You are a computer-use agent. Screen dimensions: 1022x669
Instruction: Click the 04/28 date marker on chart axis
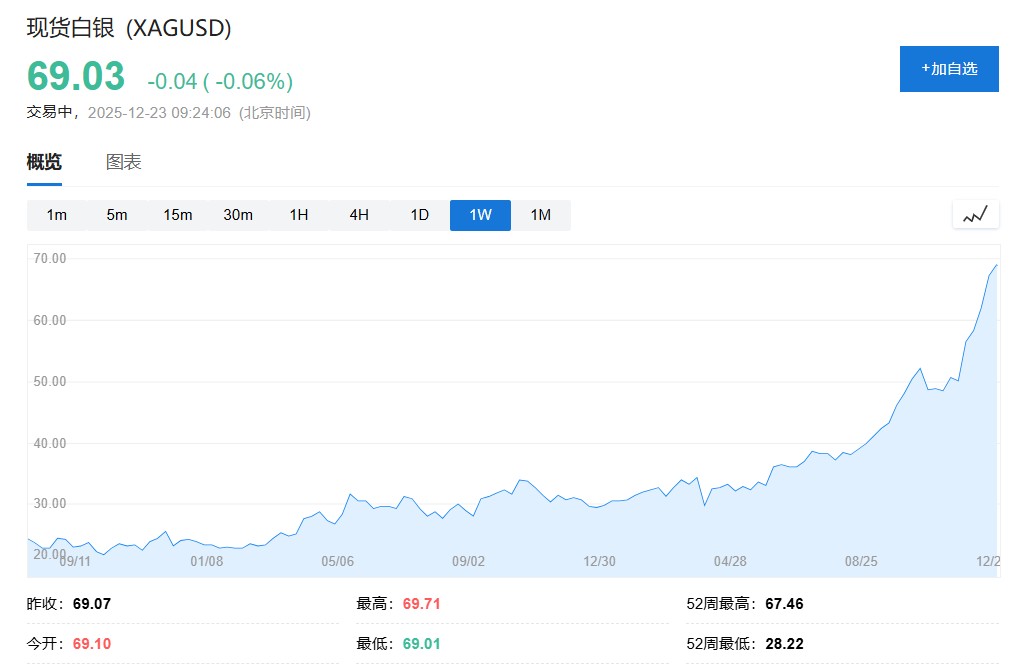(730, 561)
